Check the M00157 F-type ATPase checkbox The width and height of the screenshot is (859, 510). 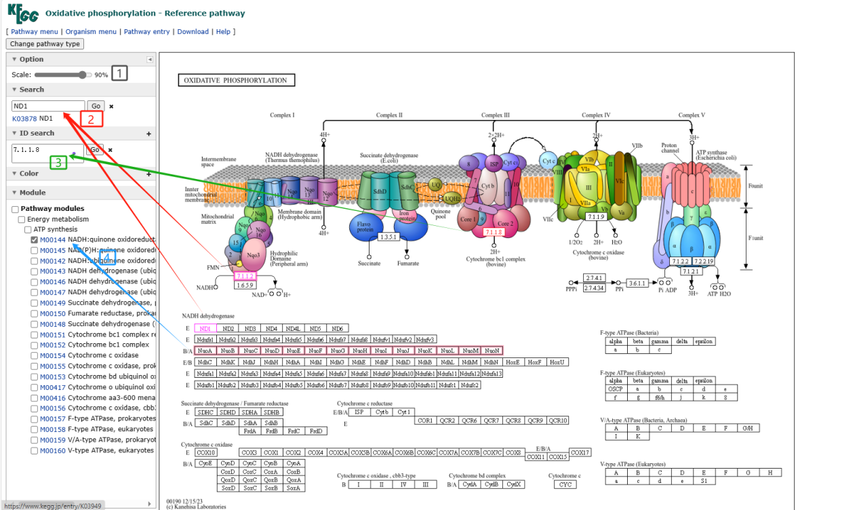35,419
